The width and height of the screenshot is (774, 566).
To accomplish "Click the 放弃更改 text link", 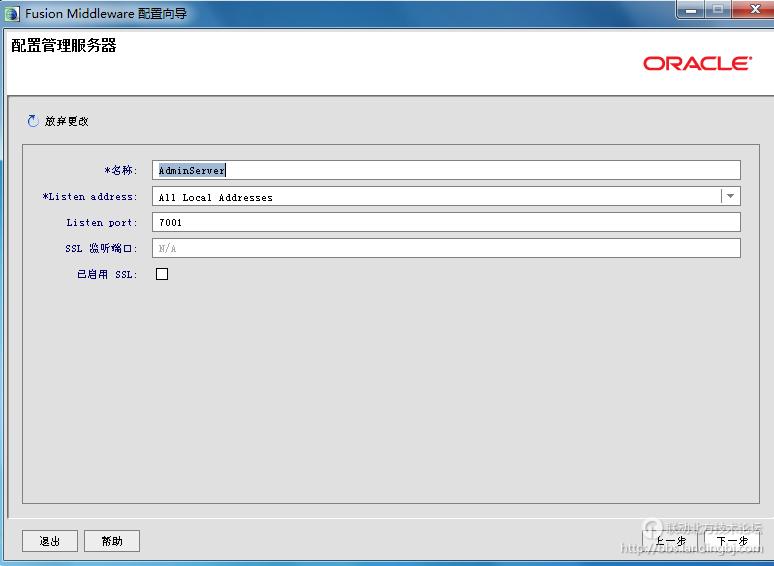I will 67,121.
